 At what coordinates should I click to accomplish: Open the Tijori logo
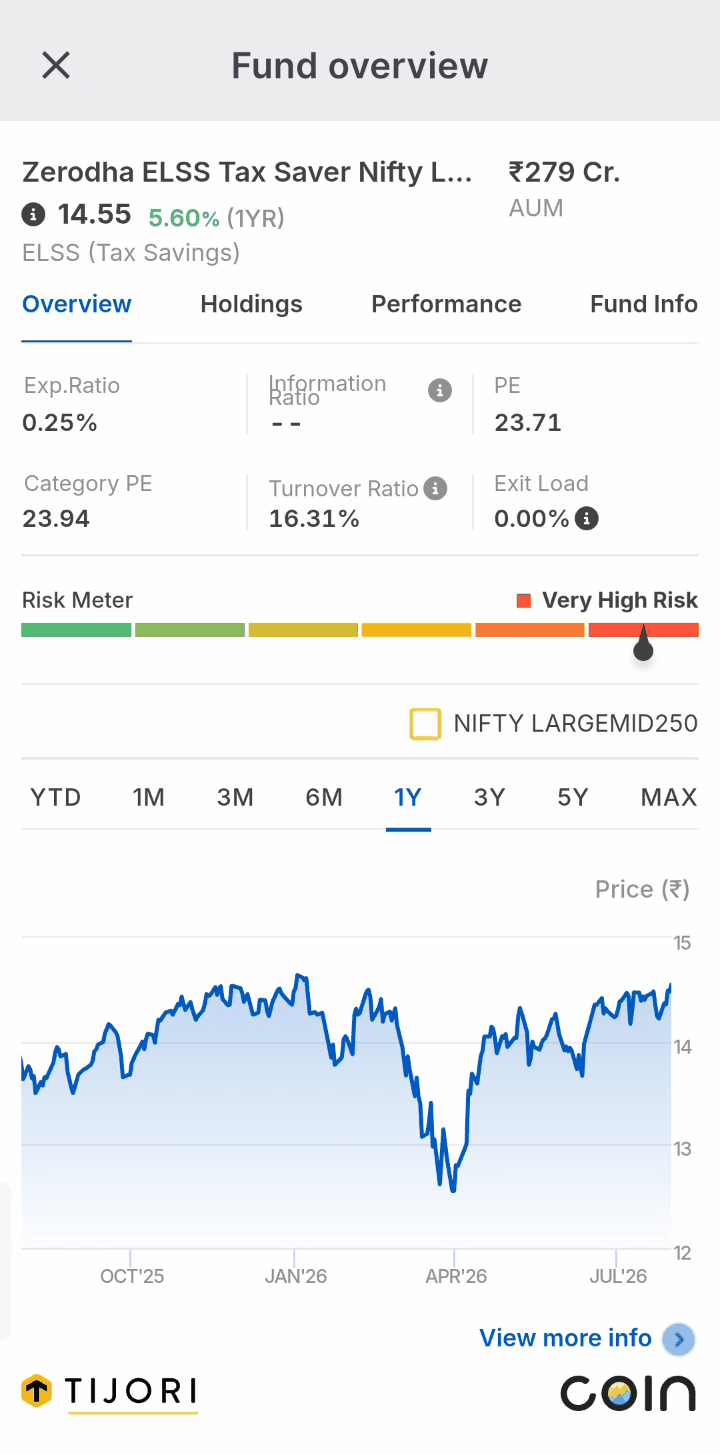(110, 1392)
